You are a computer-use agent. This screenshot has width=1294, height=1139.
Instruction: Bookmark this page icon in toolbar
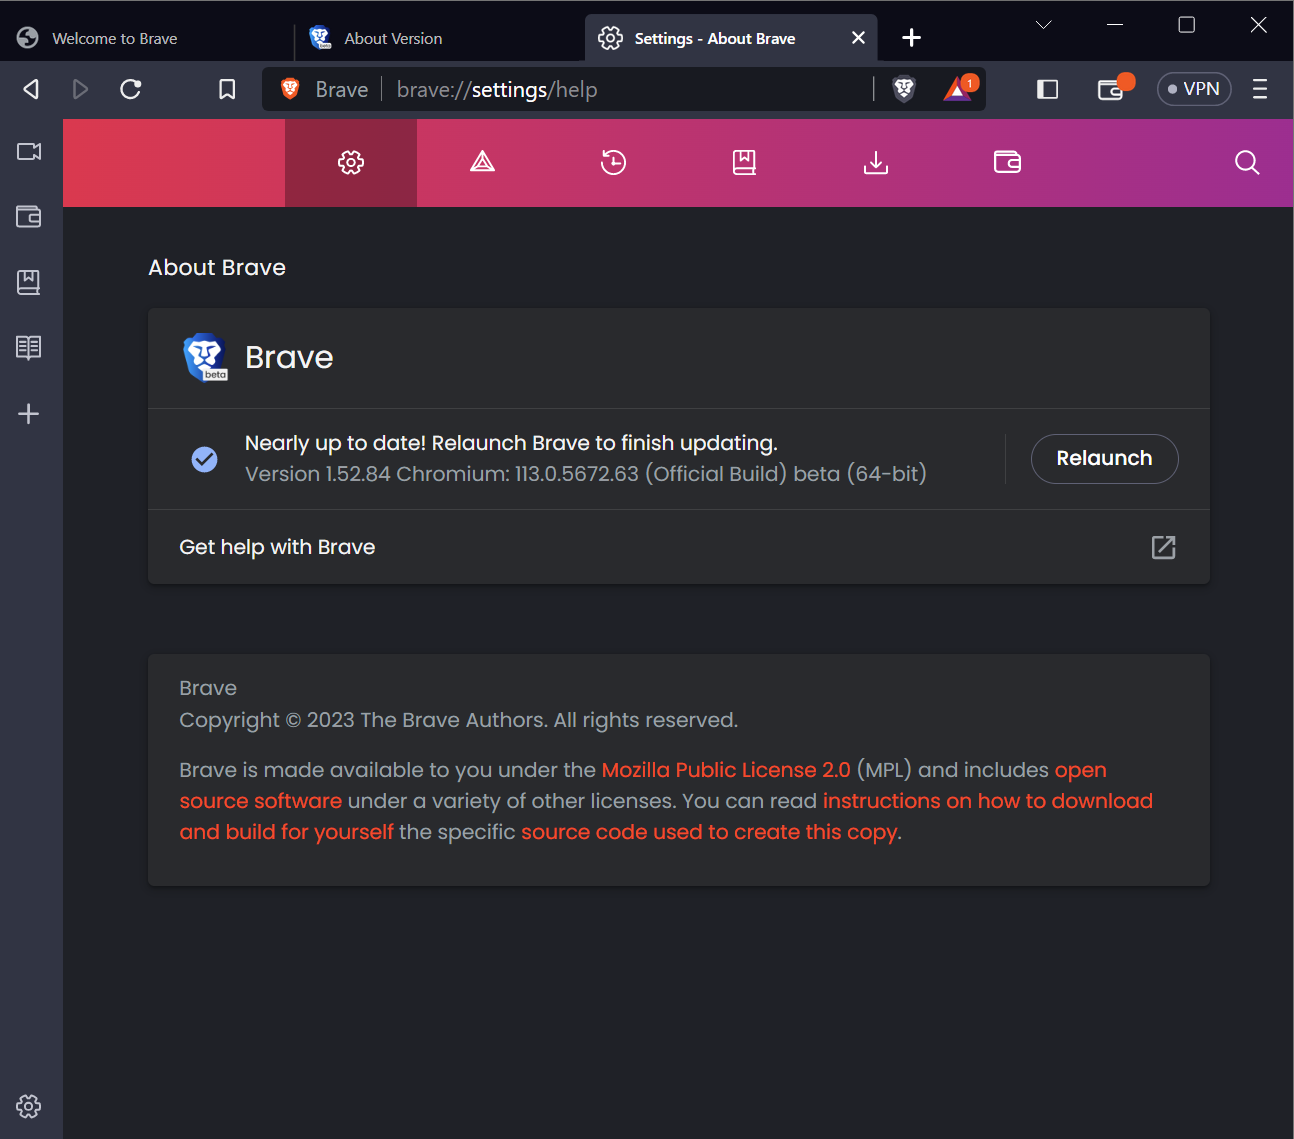(227, 89)
